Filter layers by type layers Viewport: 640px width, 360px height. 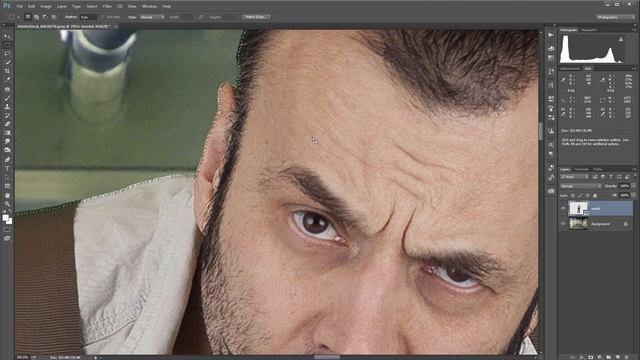click(611, 177)
